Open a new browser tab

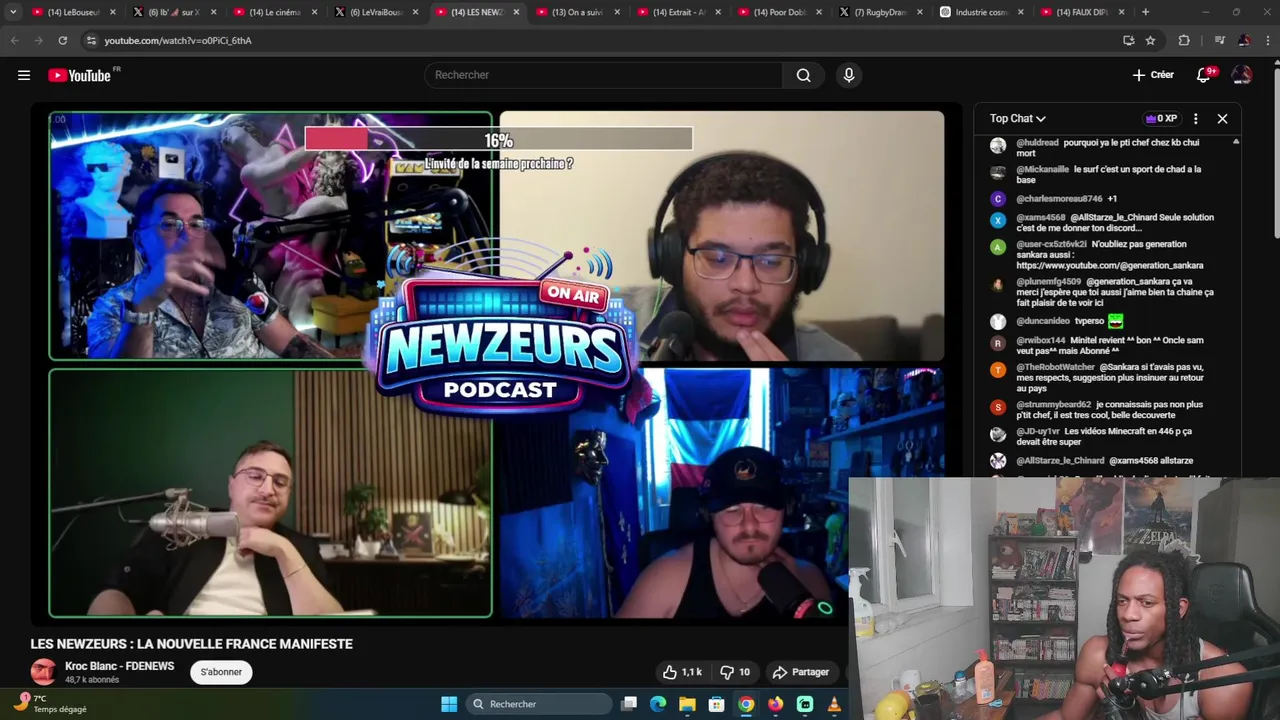tap(1145, 12)
